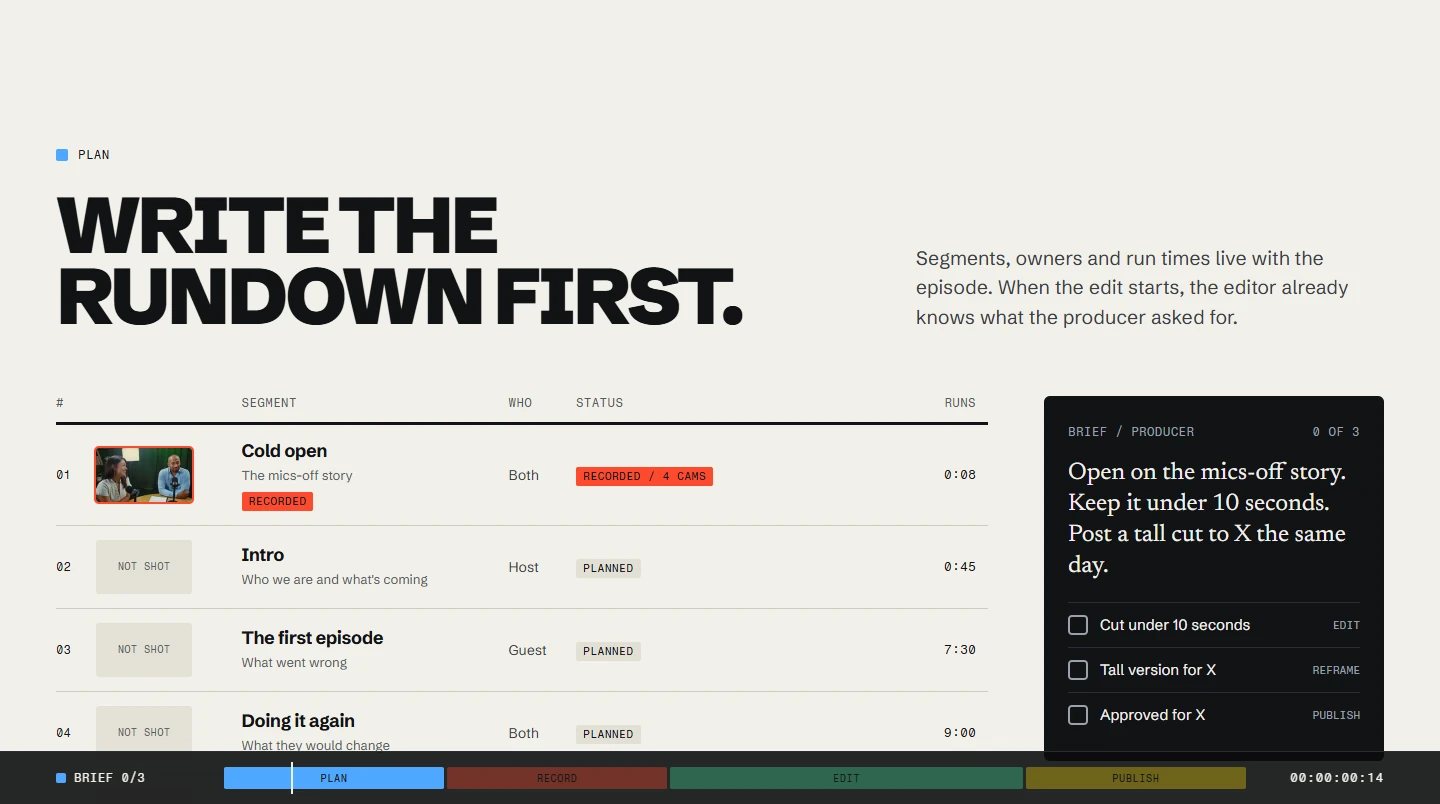Viewport: 1440px width, 804px height.
Task: Click the blue square beside BRIEF 0/3
Action: (x=61, y=778)
